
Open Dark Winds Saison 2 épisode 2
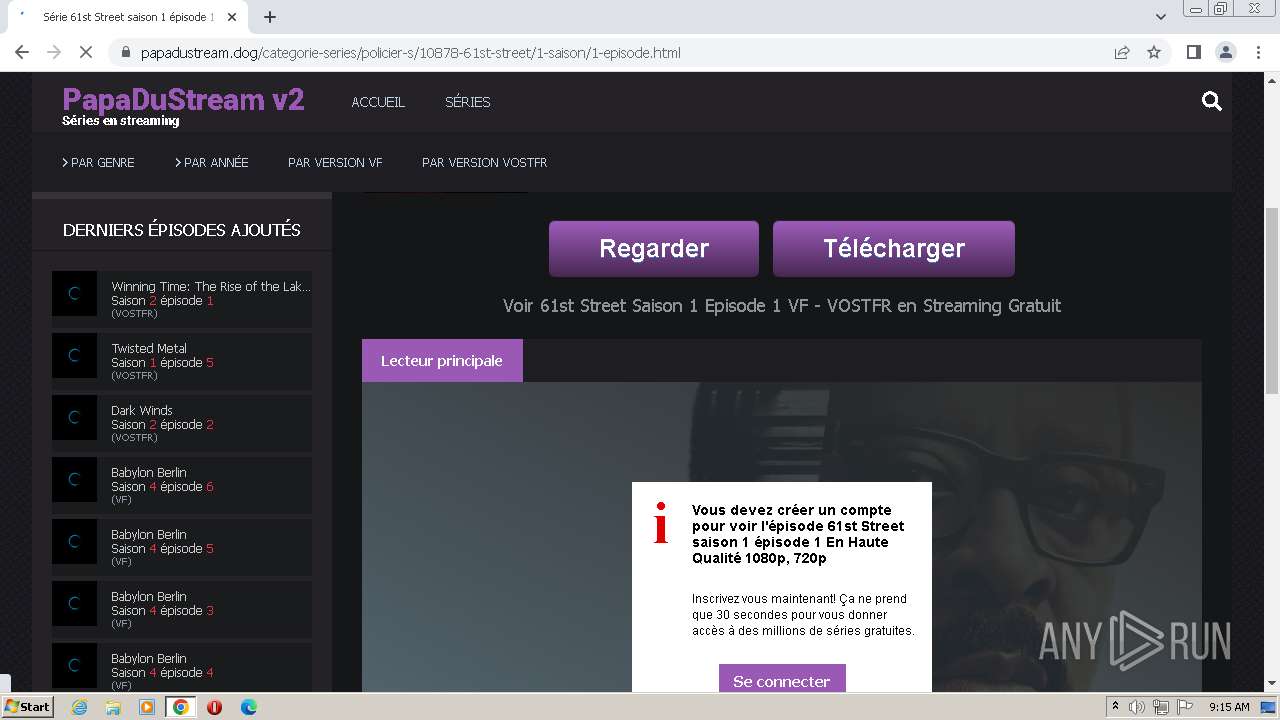[x=182, y=423]
